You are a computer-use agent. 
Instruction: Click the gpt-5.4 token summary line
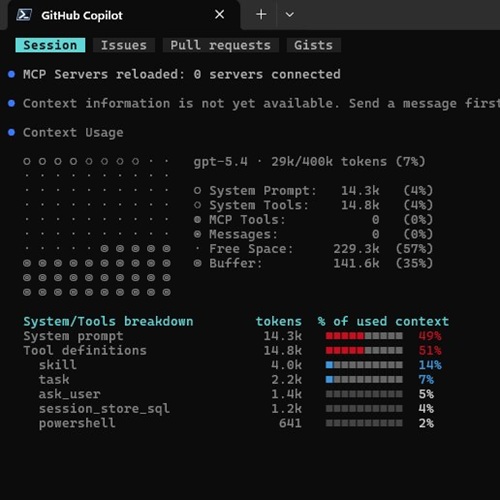[309, 162]
